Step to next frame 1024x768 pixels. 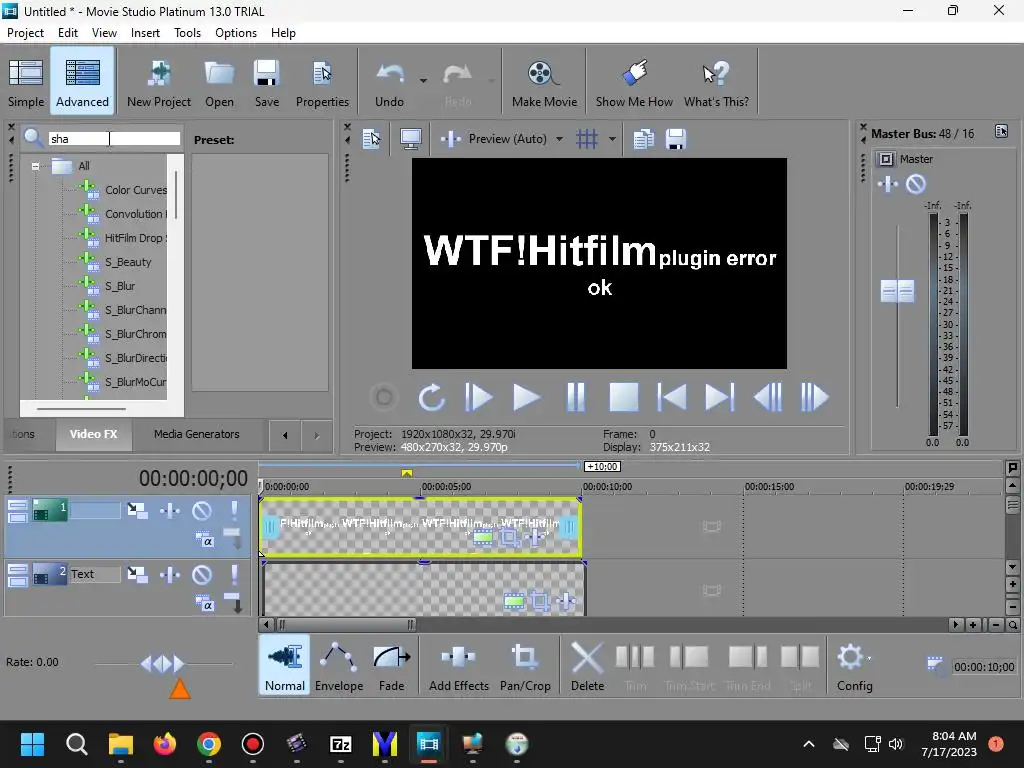pos(814,397)
